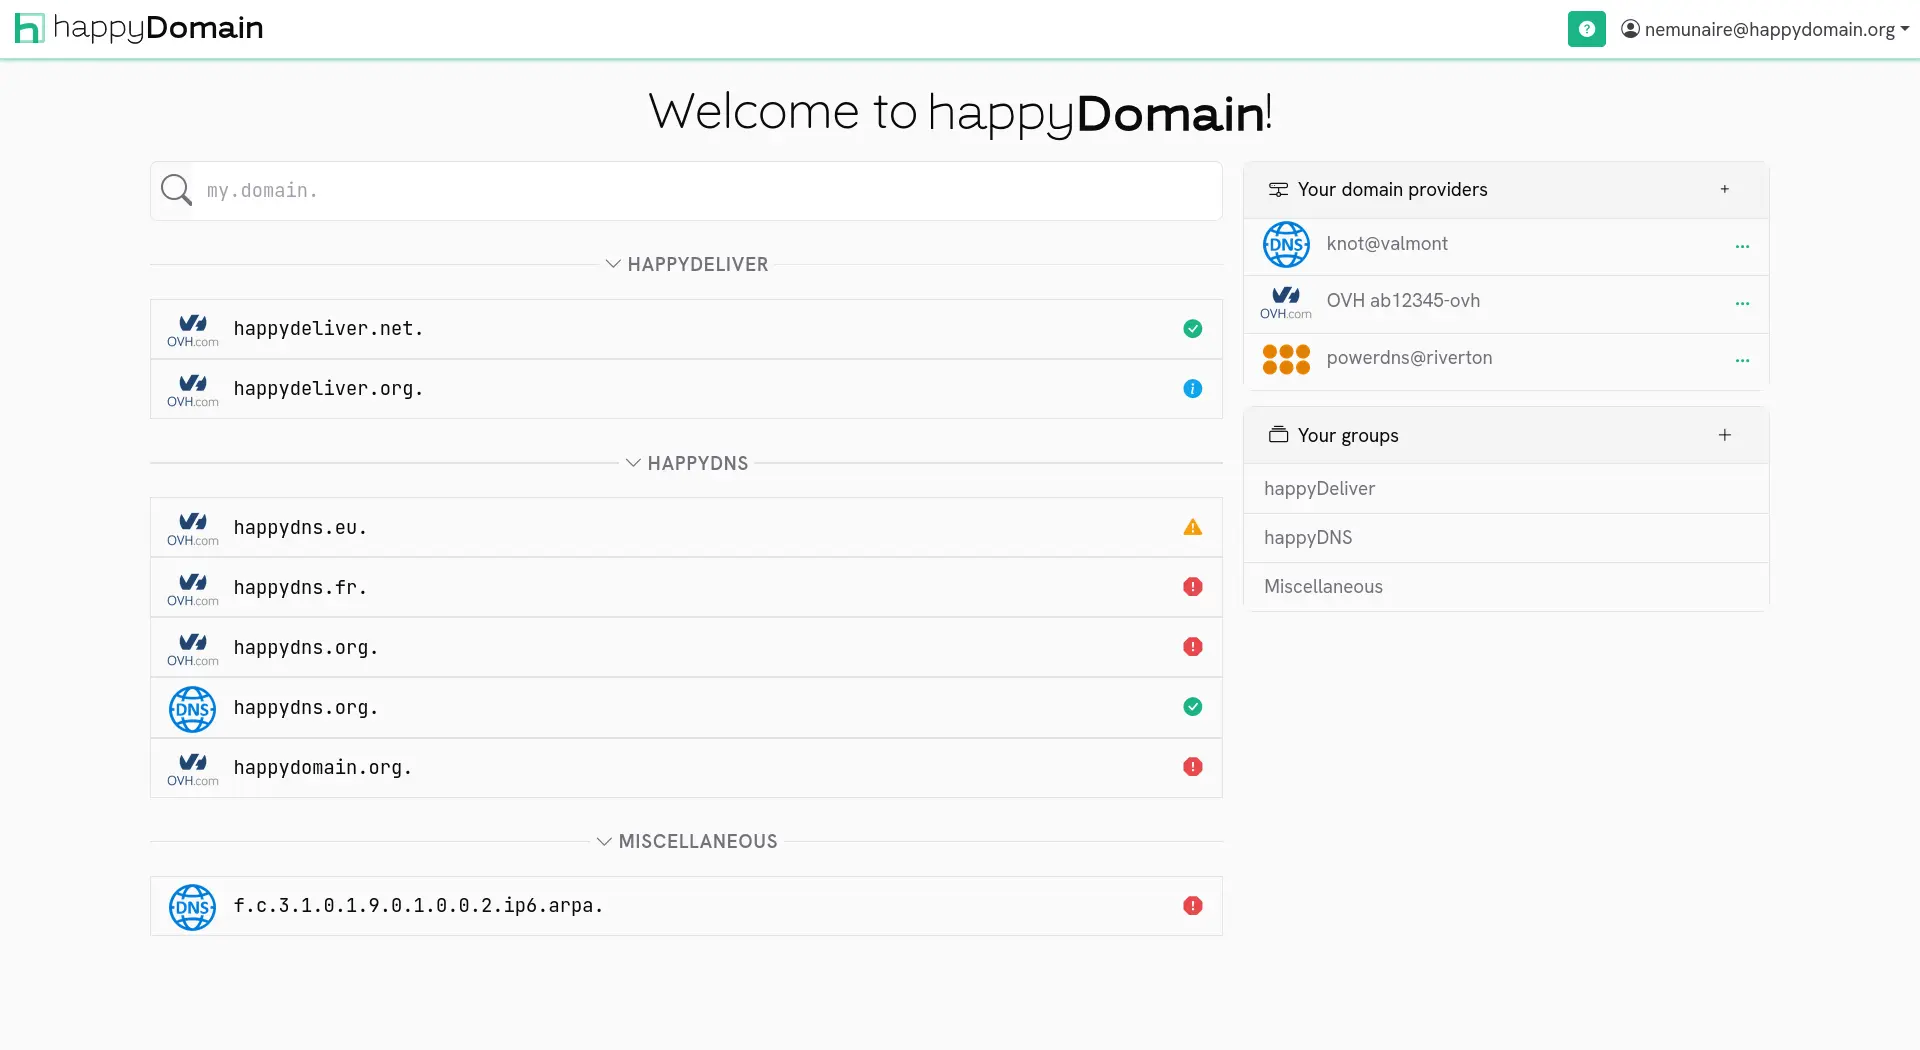Open the happydns.fr. domain

click(686, 588)
